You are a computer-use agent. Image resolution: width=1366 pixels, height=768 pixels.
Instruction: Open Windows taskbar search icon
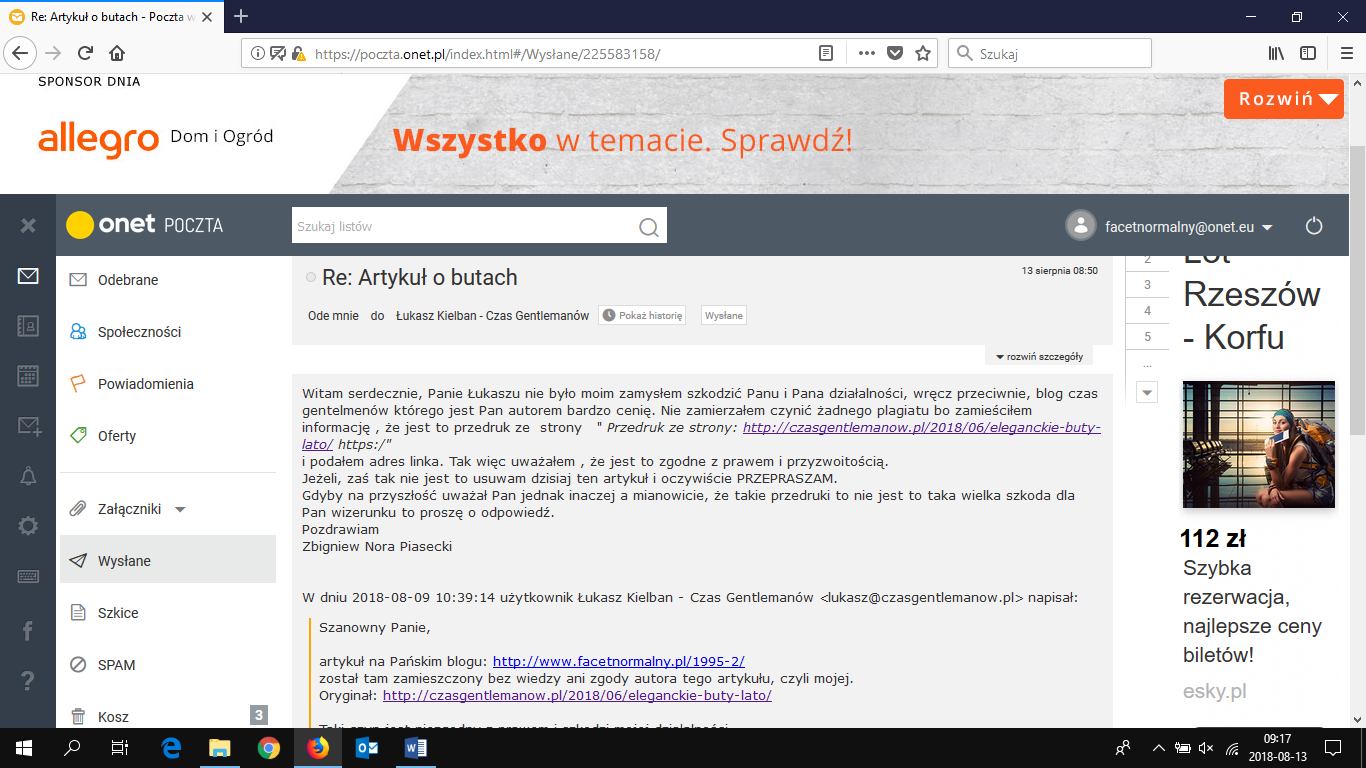72,747
